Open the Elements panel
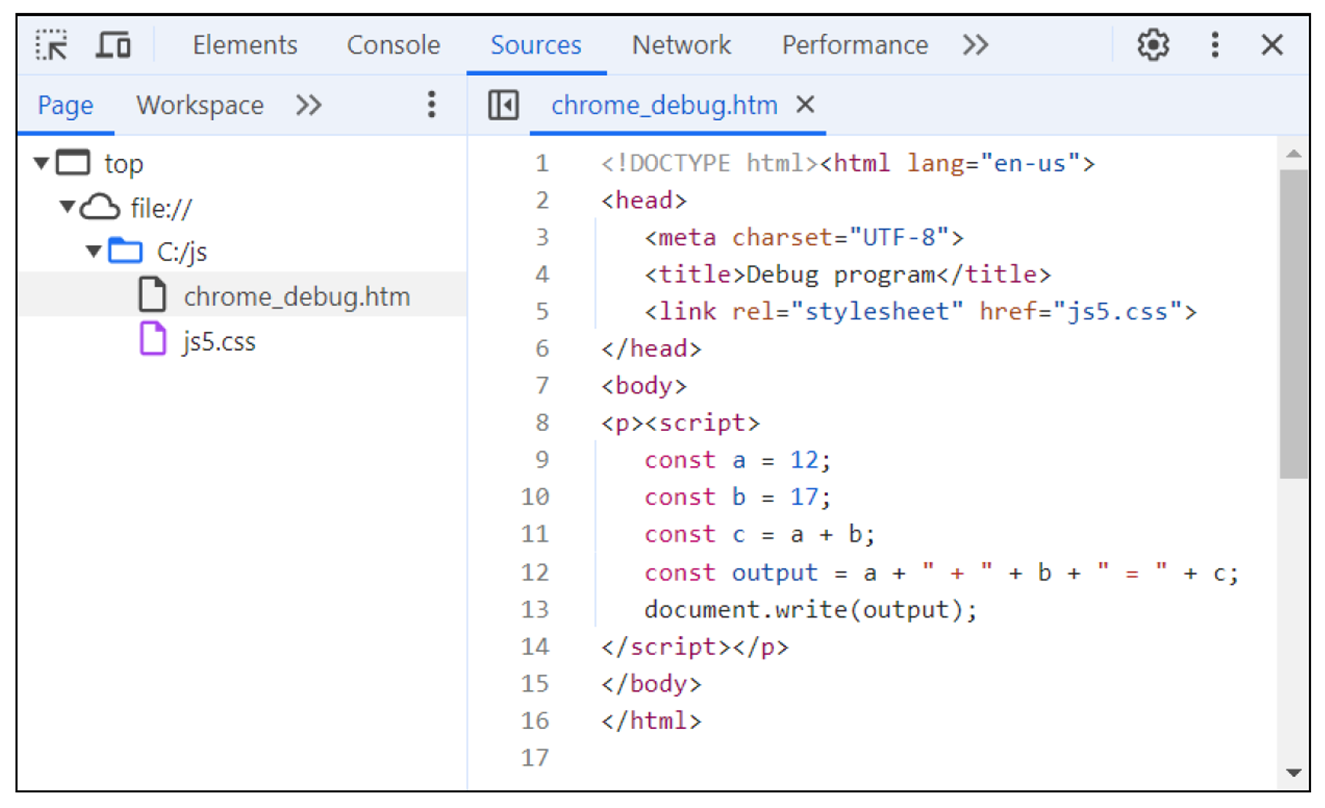This screenshot has width=1325, height=808. click(x=245, y=46)
